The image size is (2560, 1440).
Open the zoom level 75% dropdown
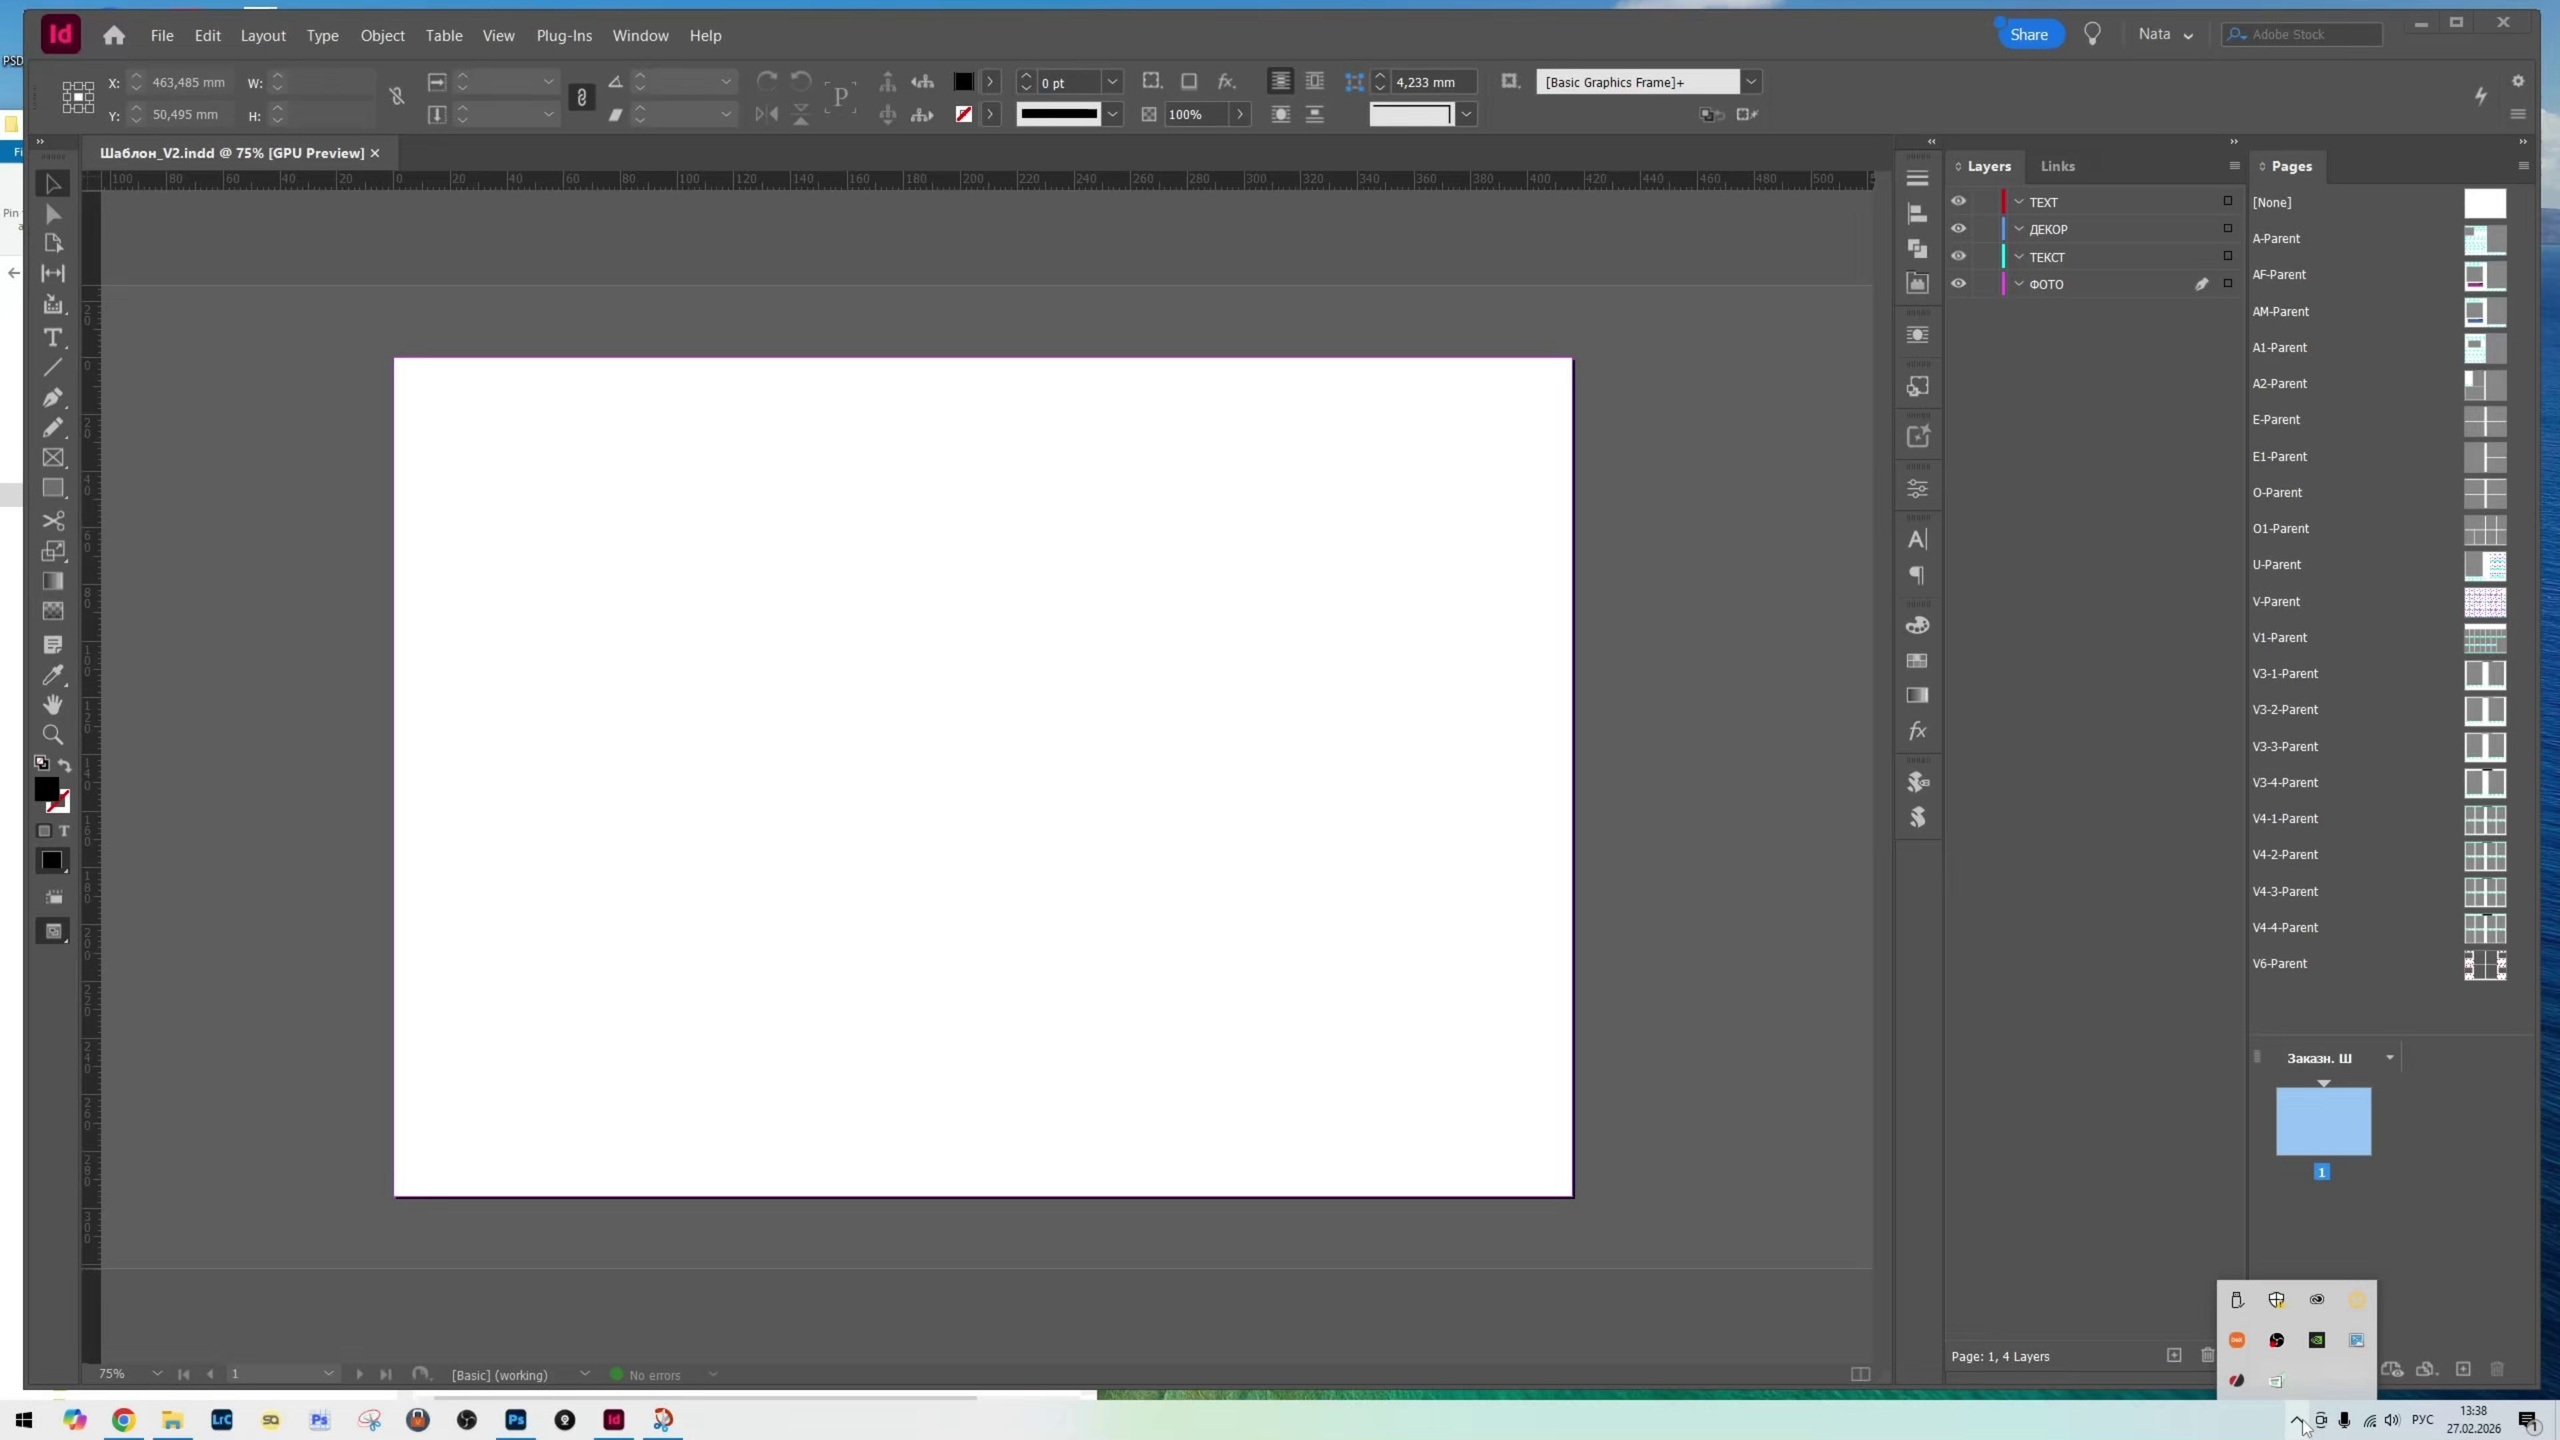pos(157,1374)
